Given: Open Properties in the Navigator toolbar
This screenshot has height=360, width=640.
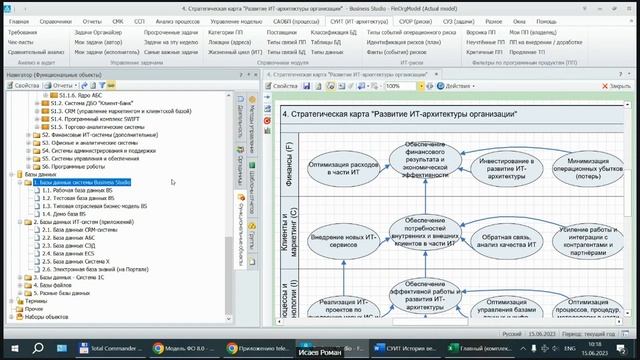Looking at the screenshot, I should tap(23, 85).
